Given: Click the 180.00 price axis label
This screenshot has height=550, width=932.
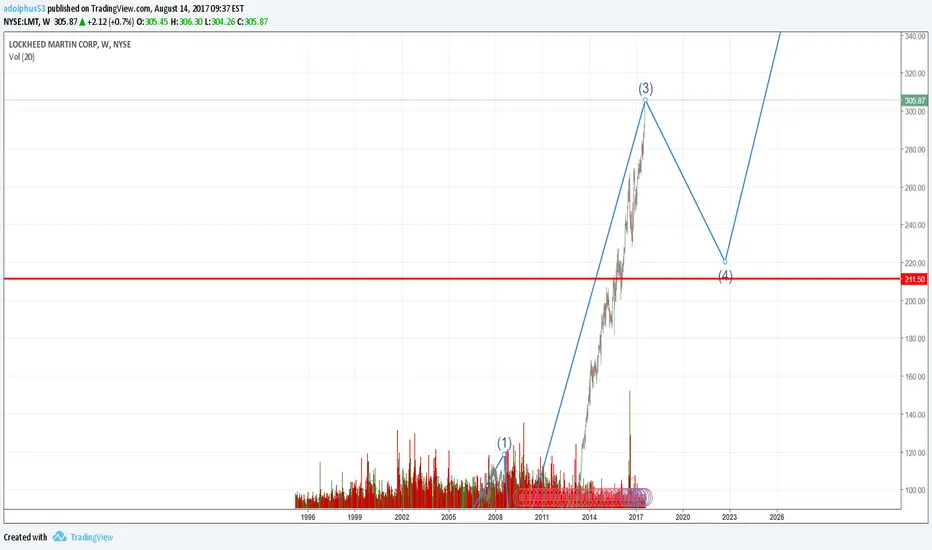Looking at the screenshot, I should coord(915,339).
